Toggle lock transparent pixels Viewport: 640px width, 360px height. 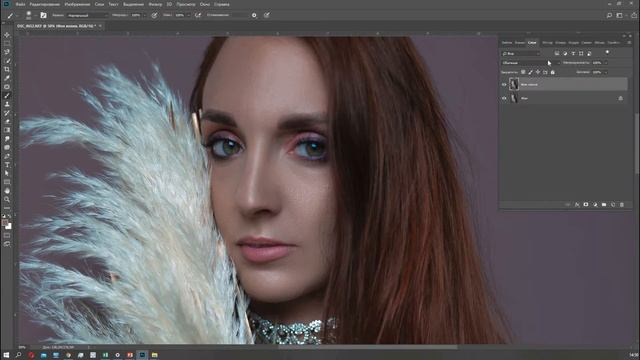(523, 72)
